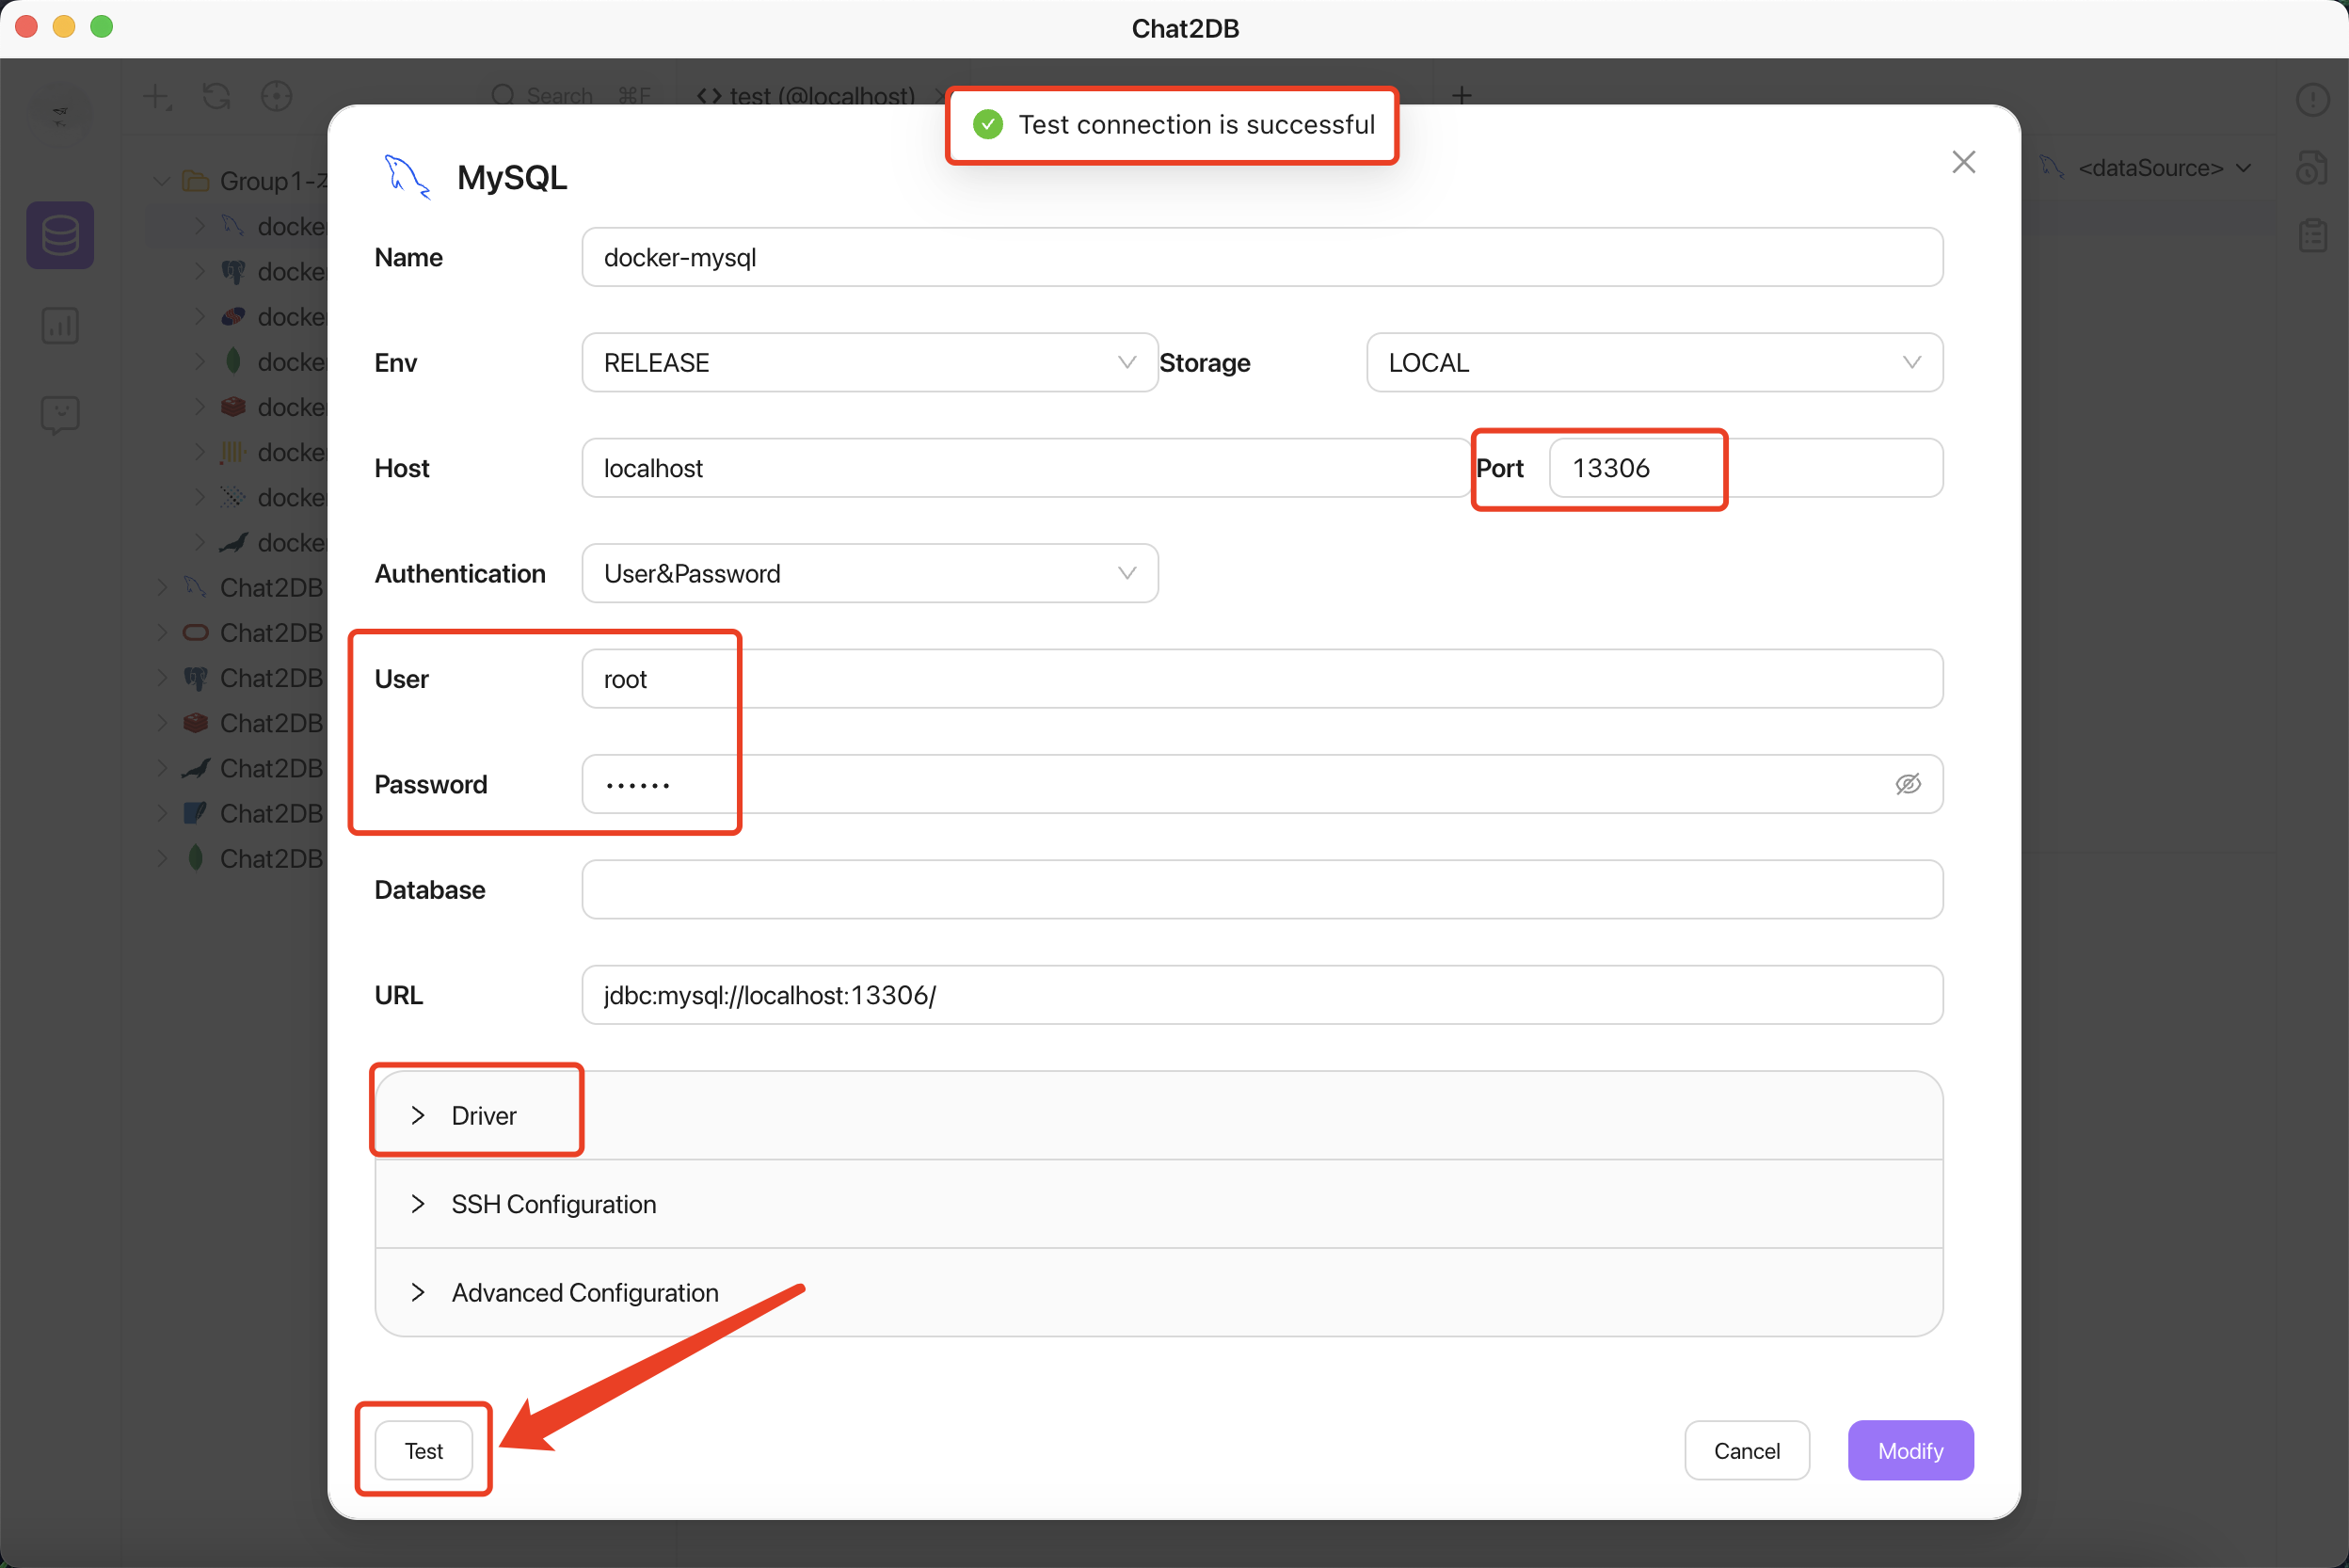Focus the User field root
The height and width of the screenshot is (1568, 2349).
tap(1262, 679)
